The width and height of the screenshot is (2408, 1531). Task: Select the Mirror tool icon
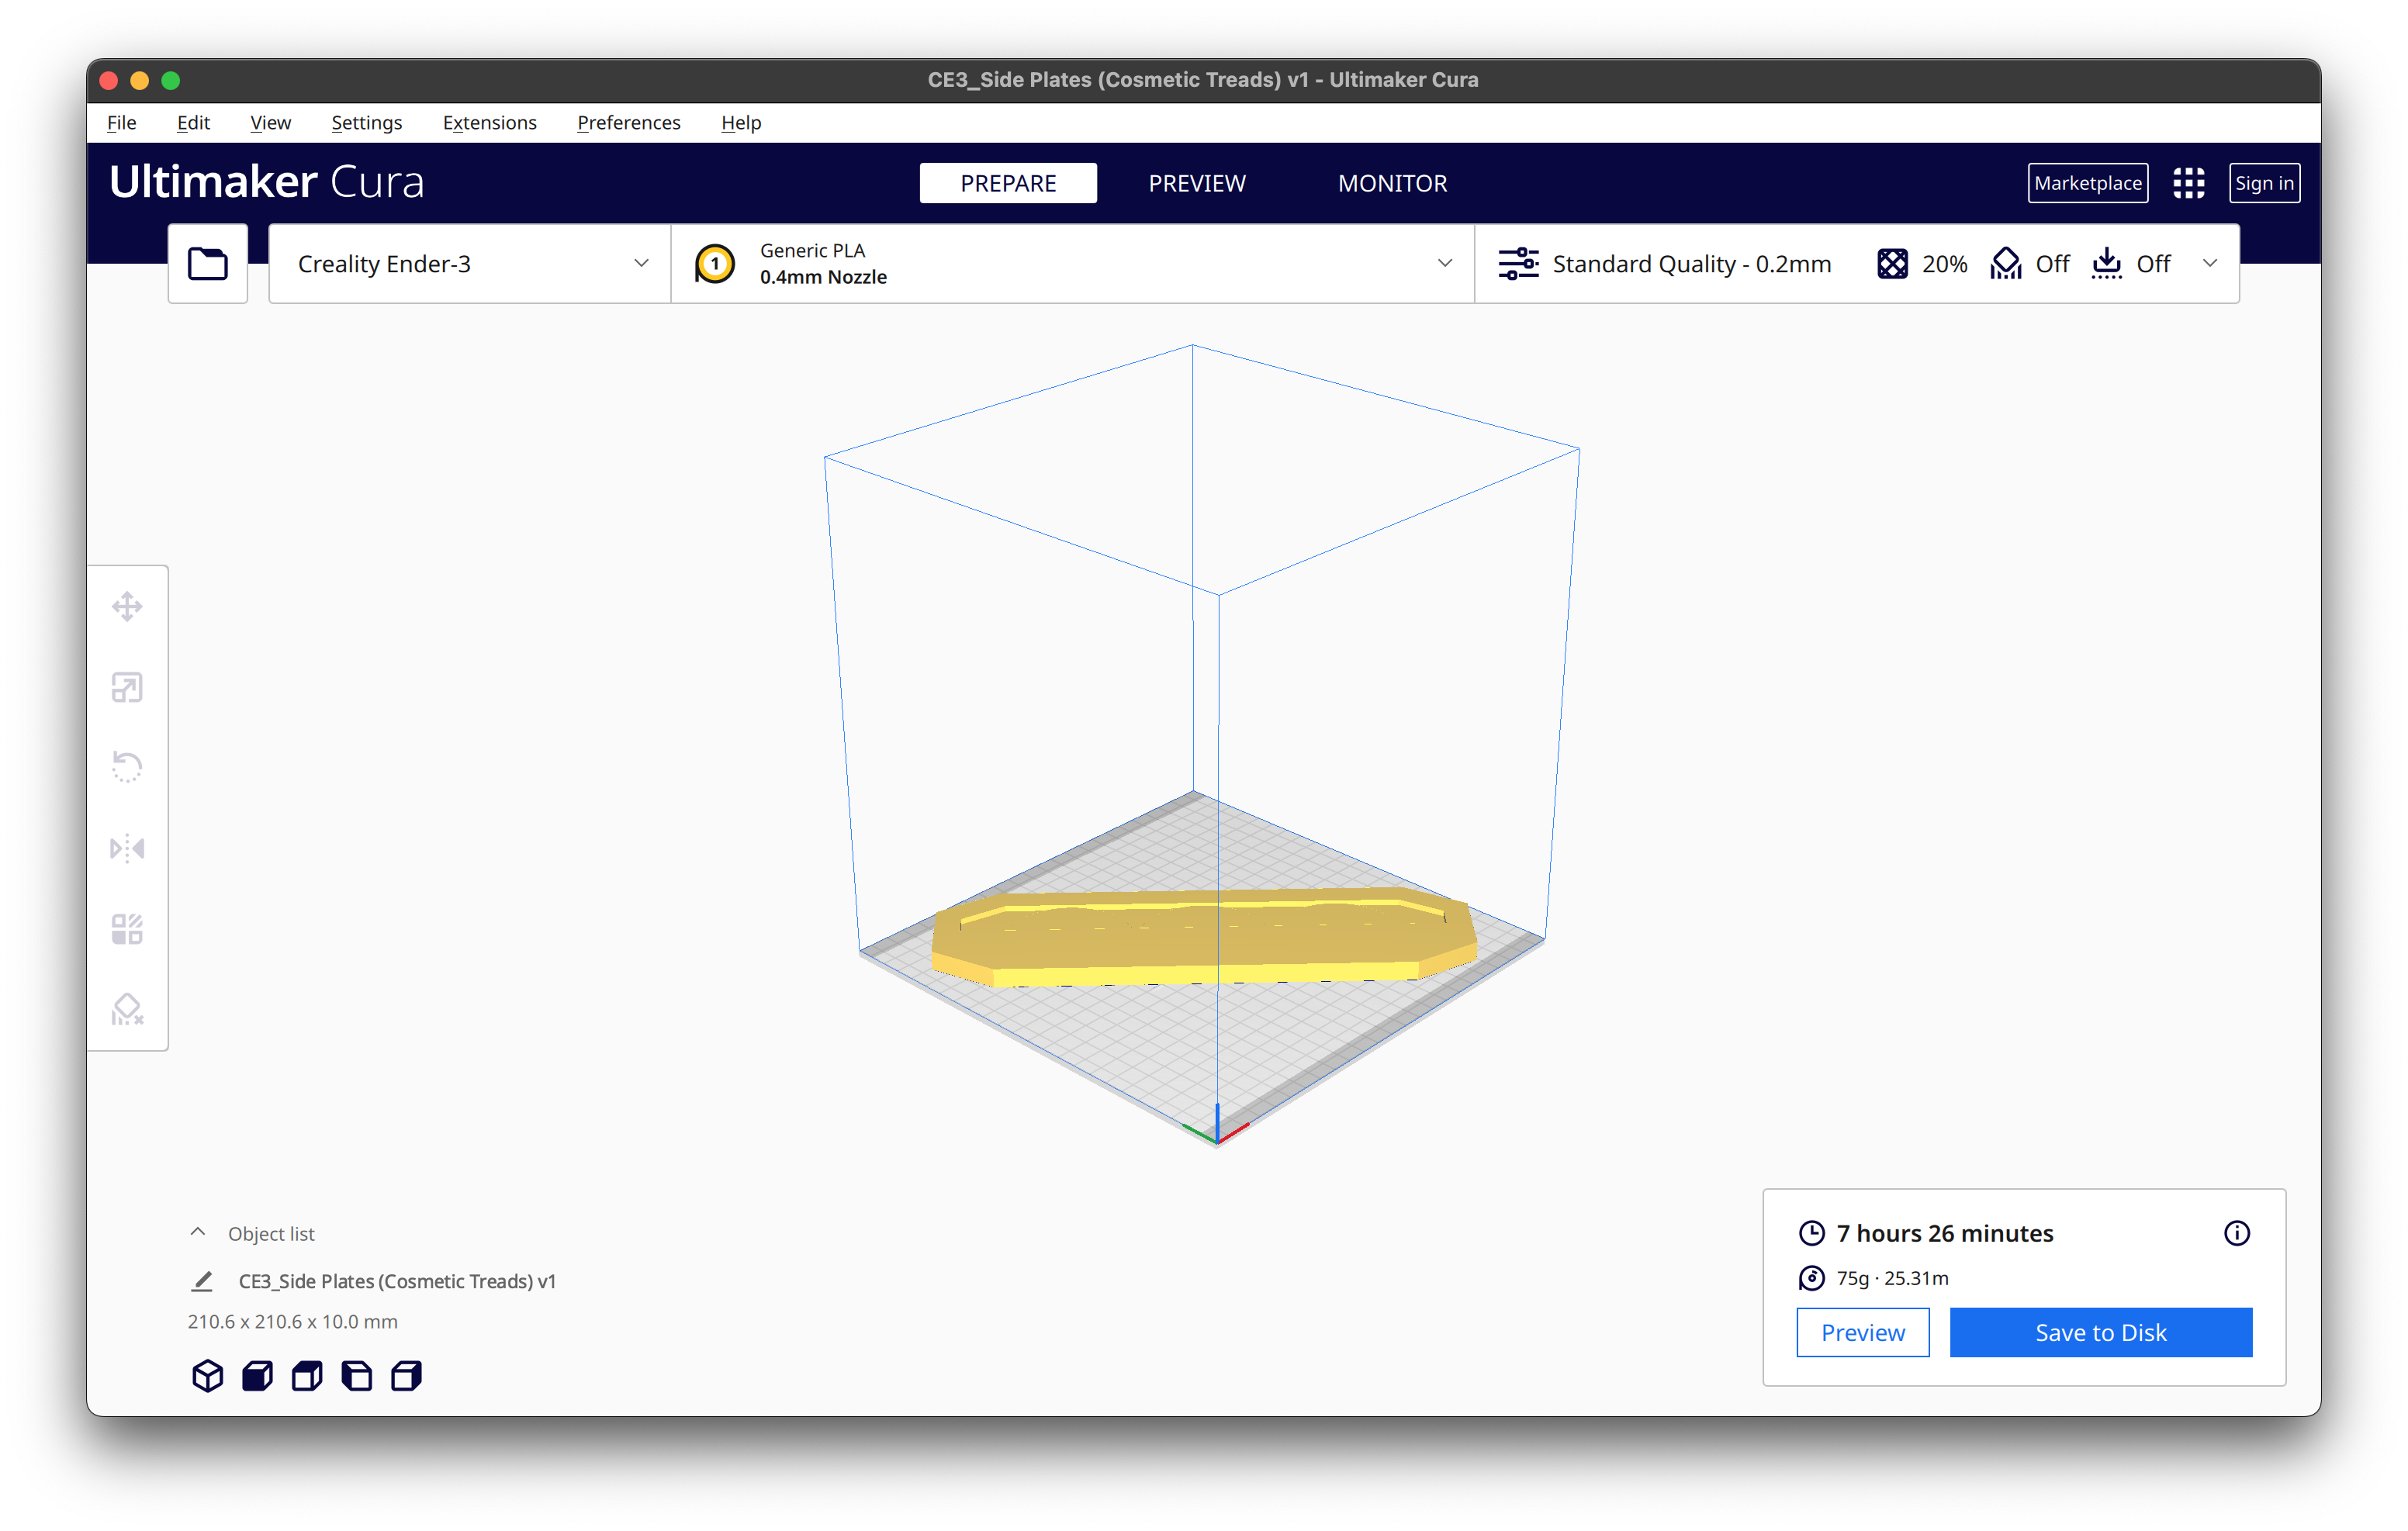point(127,848)
